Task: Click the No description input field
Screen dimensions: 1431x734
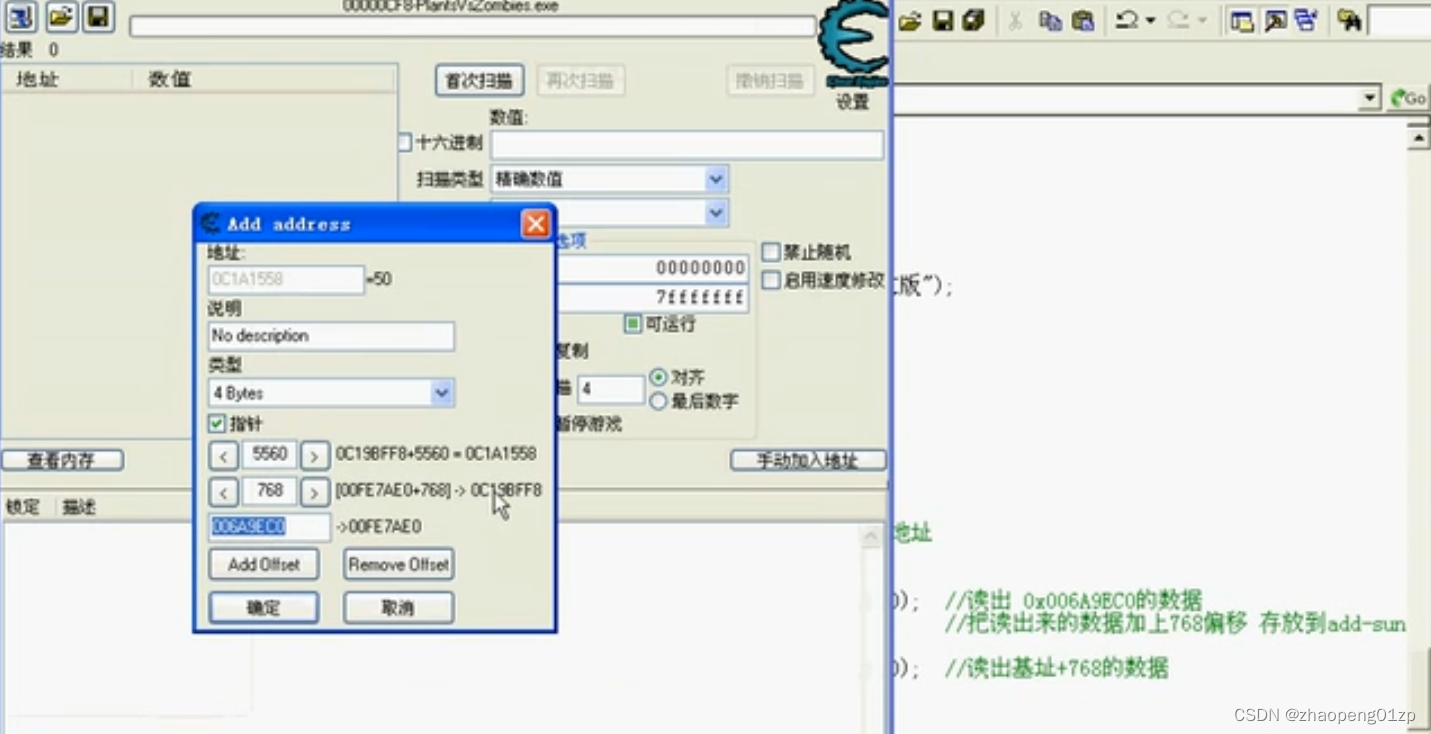Action: pyautogui.click(x=331, y=336)
